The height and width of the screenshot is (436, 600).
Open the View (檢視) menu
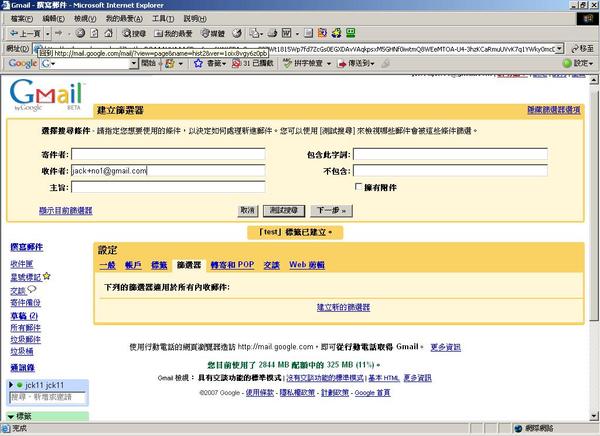click(85, 18)
